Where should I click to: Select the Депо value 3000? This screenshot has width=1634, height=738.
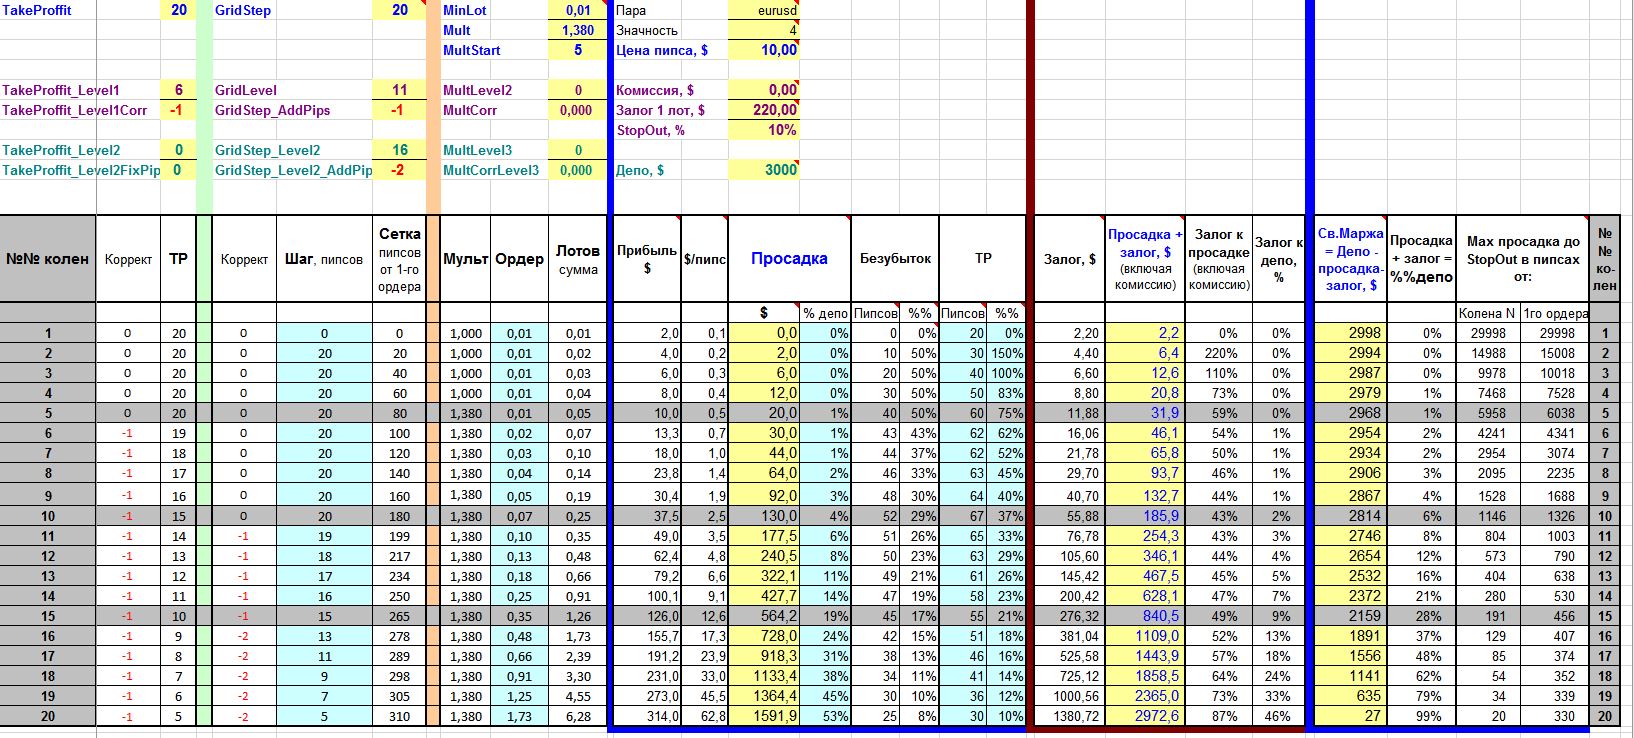point(764,170)
